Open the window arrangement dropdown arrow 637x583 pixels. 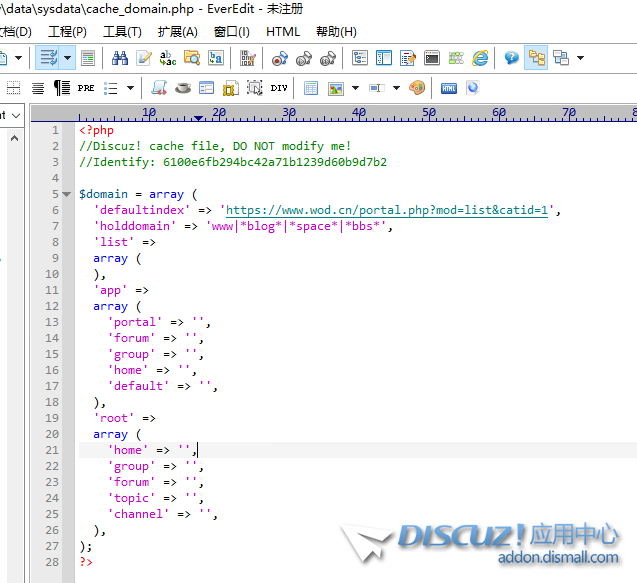[581, 58]
